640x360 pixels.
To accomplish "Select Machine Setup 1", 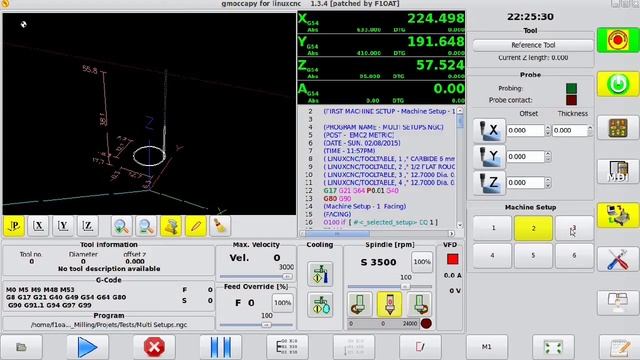I will [x=493, y=228].
